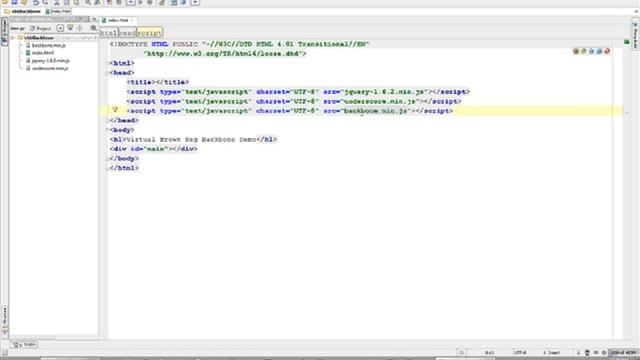Collapse the <html> fold marker in gutter

click(108, 63)
